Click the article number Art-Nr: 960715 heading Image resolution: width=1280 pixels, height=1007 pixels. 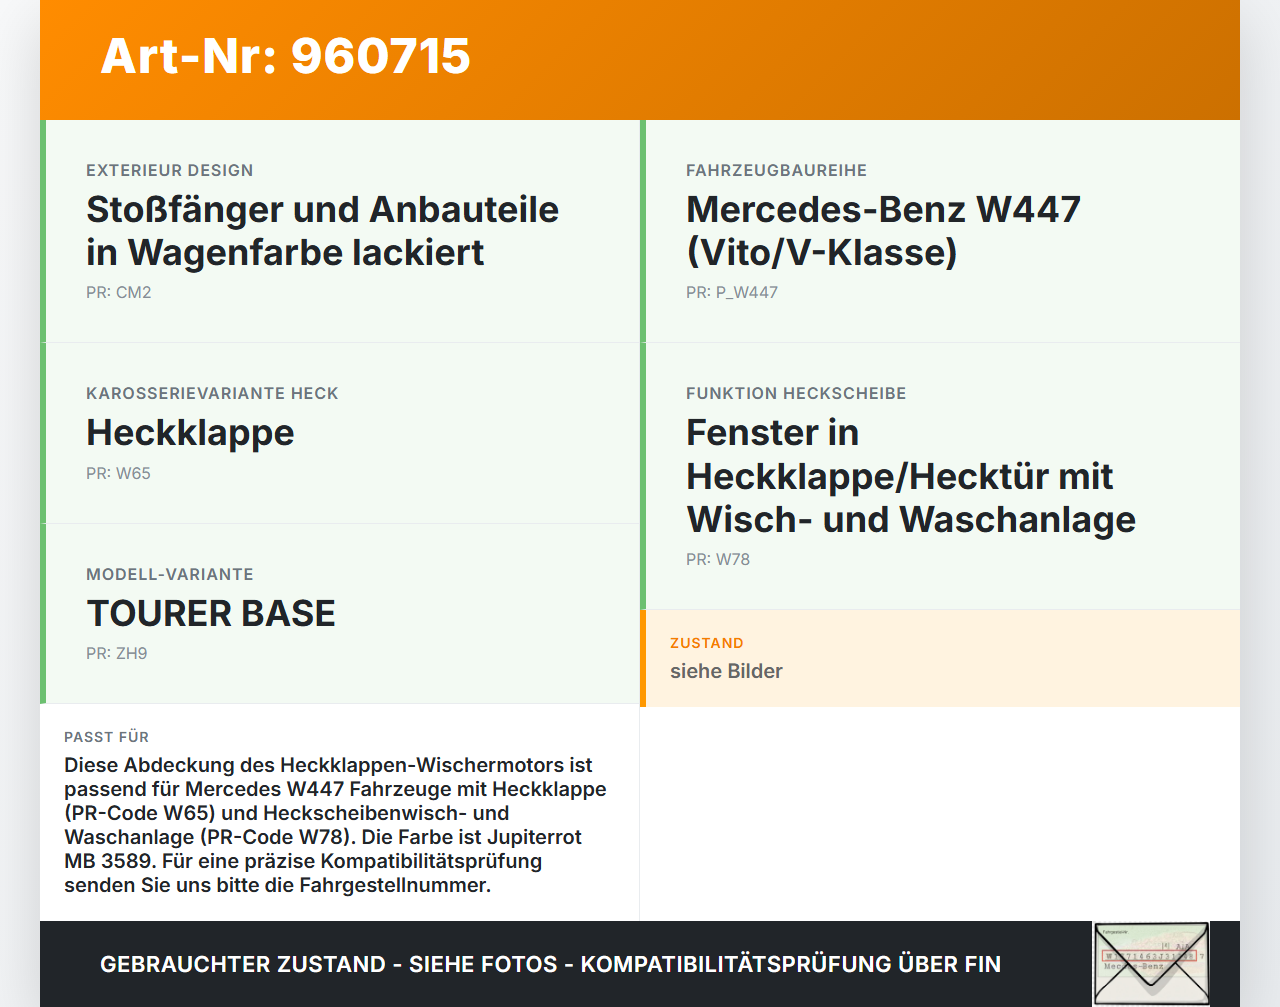coord(285,57)
